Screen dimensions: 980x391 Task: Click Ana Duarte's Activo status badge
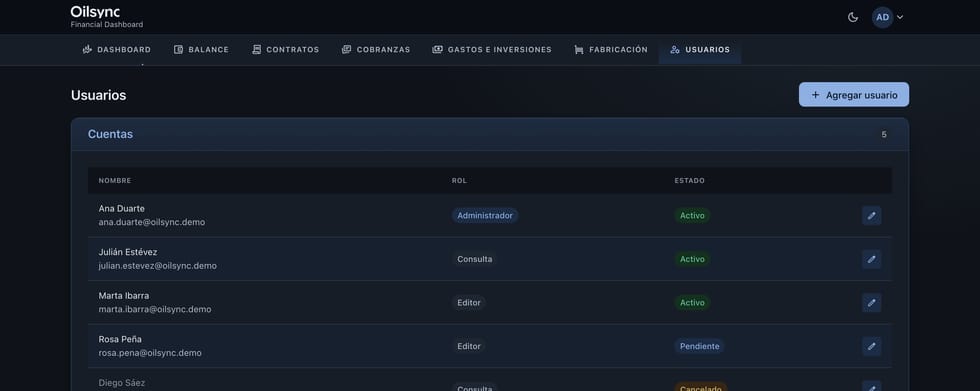coord(692,215)
